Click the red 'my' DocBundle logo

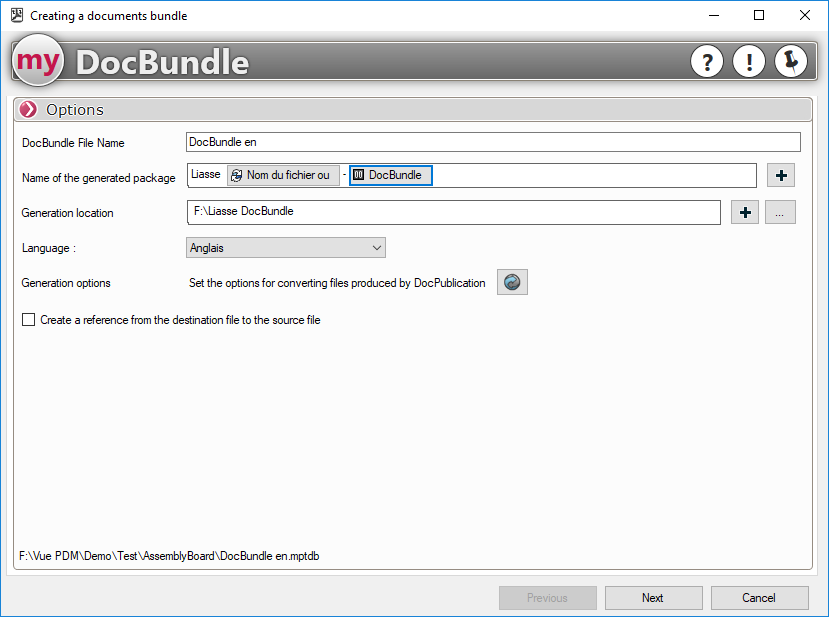[x=38, y=62]
